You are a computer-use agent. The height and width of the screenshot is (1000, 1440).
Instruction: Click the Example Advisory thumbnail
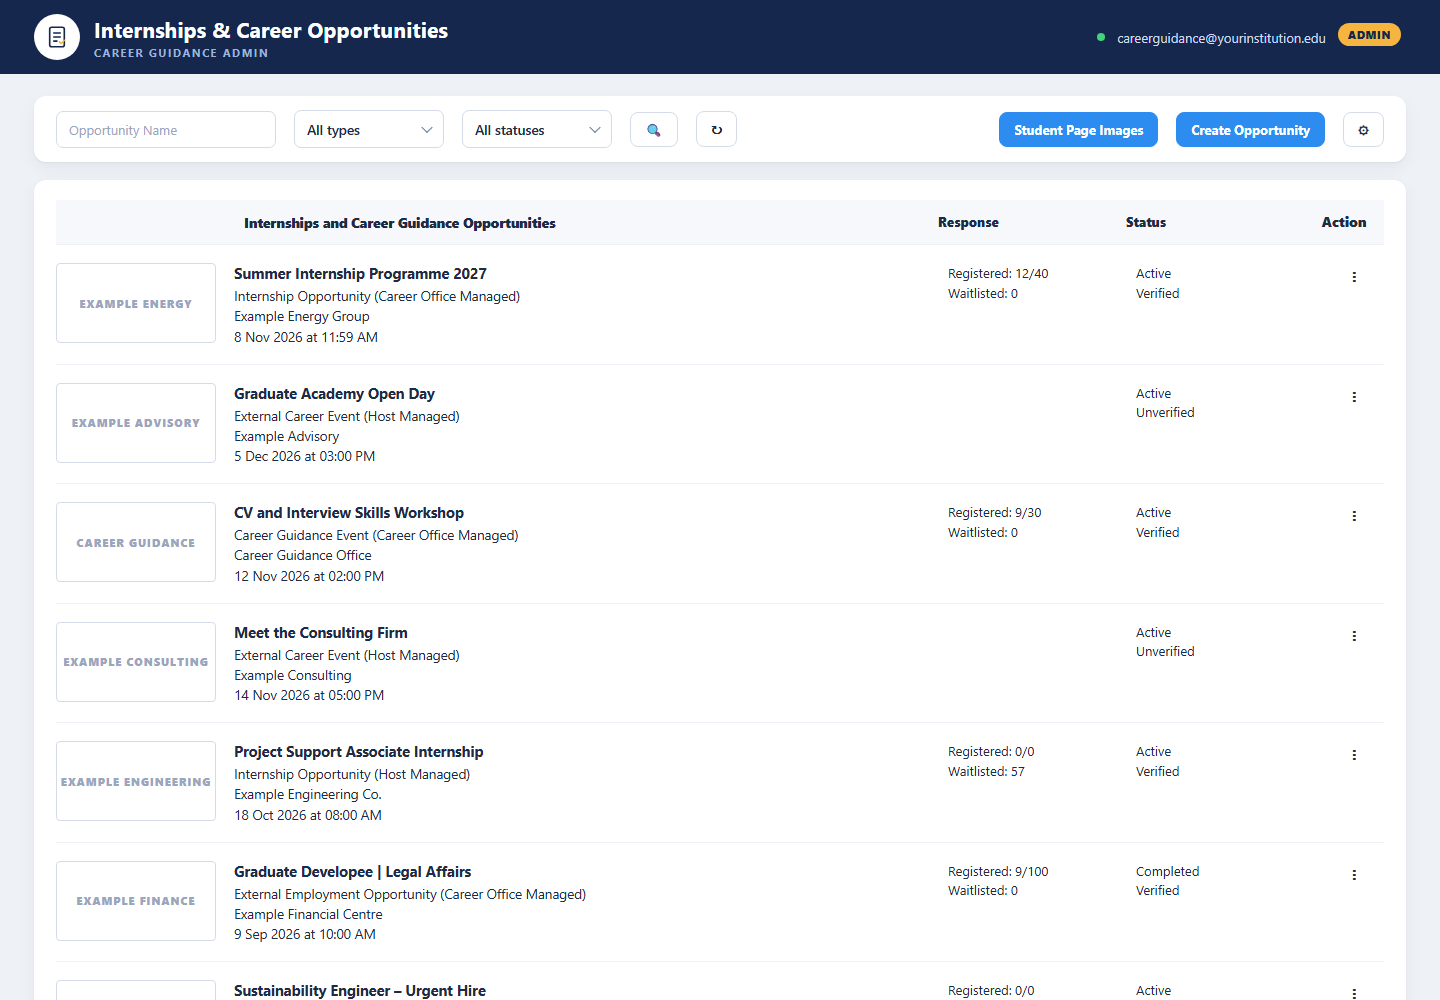tap(136, 423)
